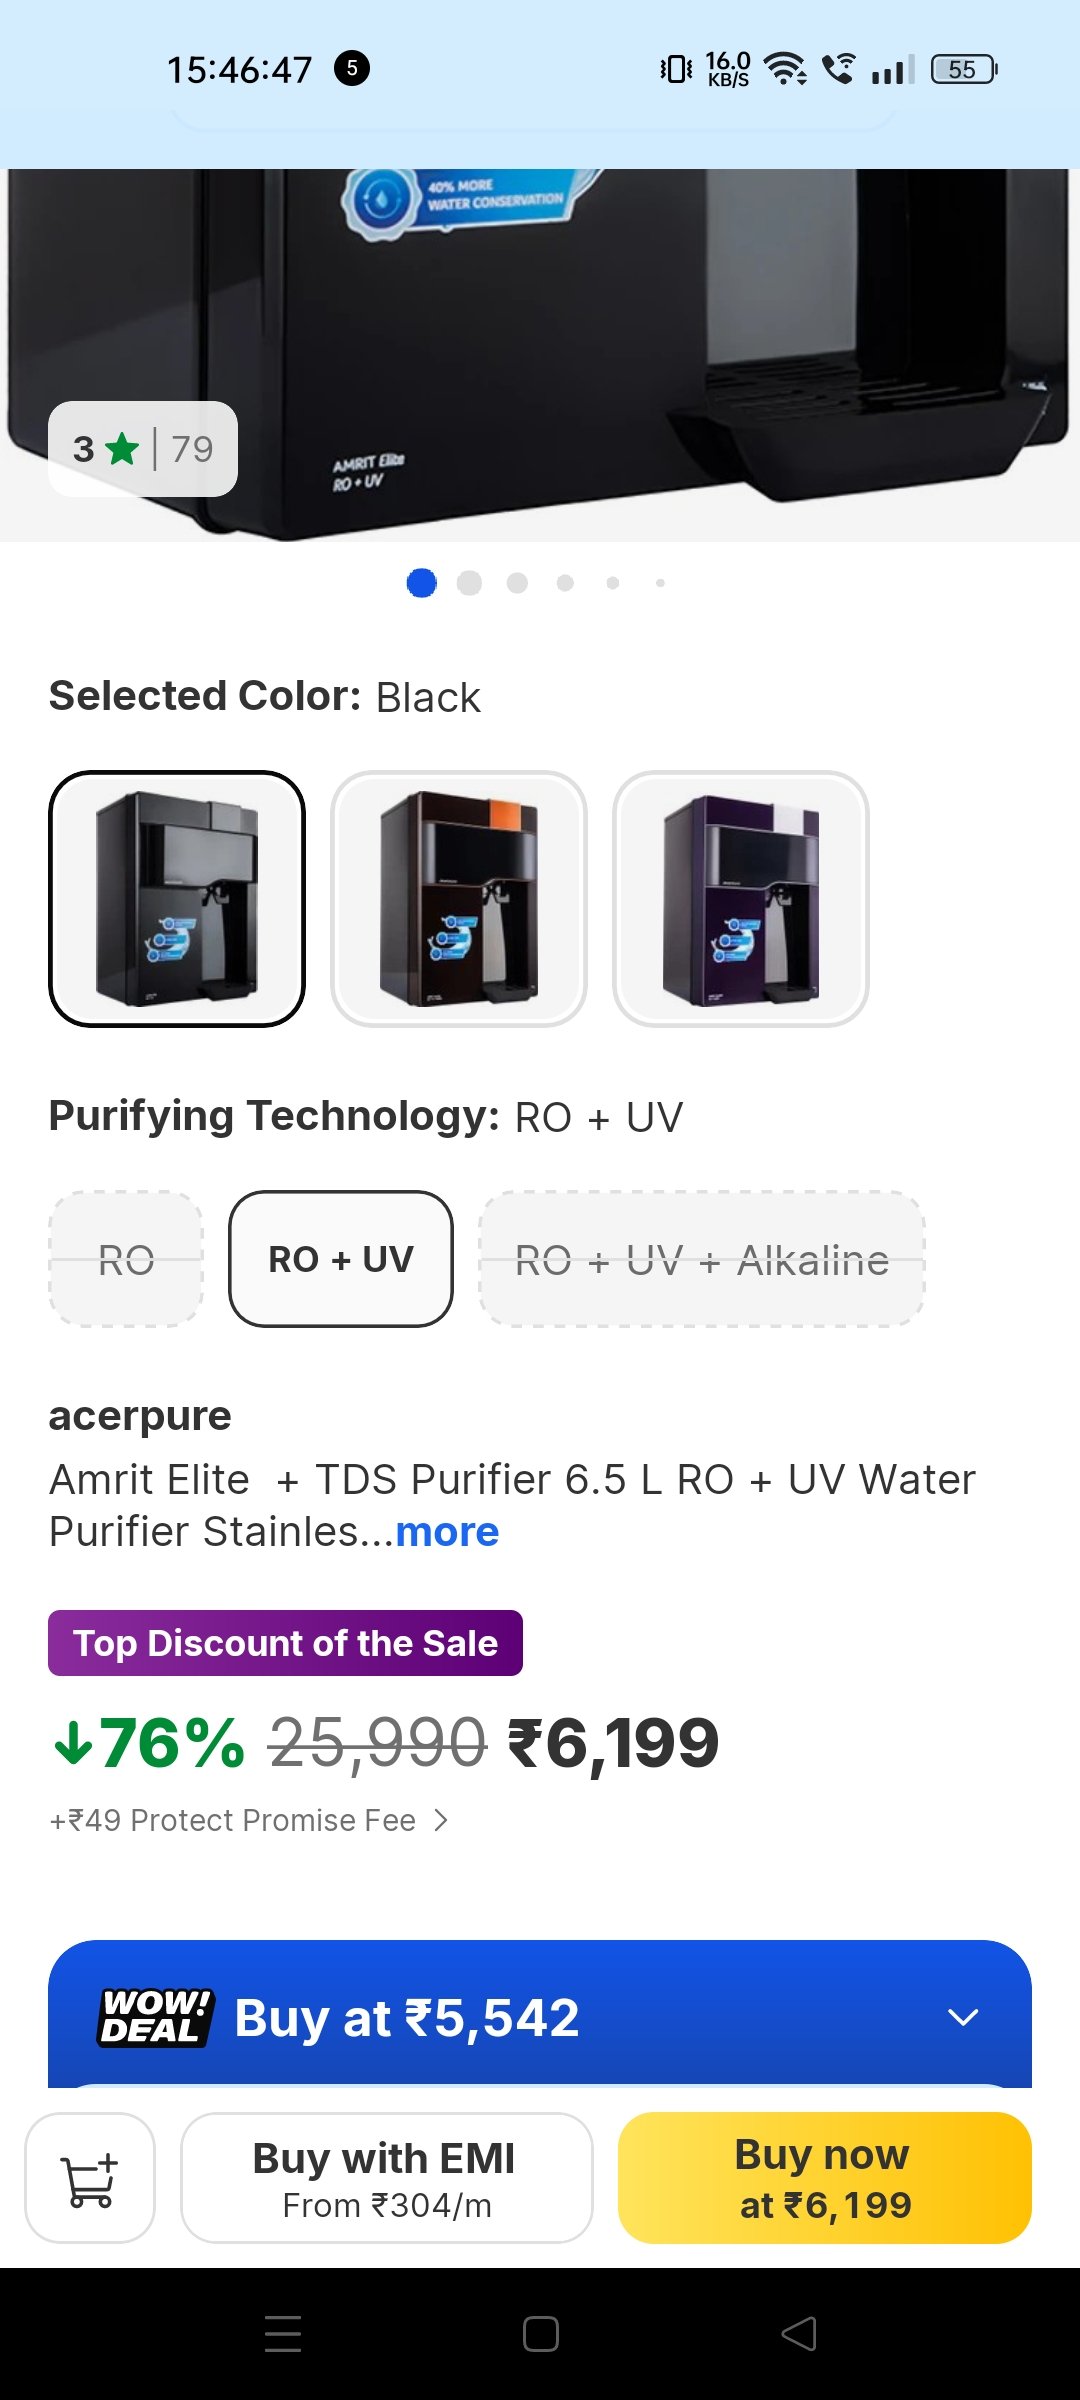Choose the purple color variant thumbnail
This screenshot has height=2400, width=1080.
coord(741,899)
